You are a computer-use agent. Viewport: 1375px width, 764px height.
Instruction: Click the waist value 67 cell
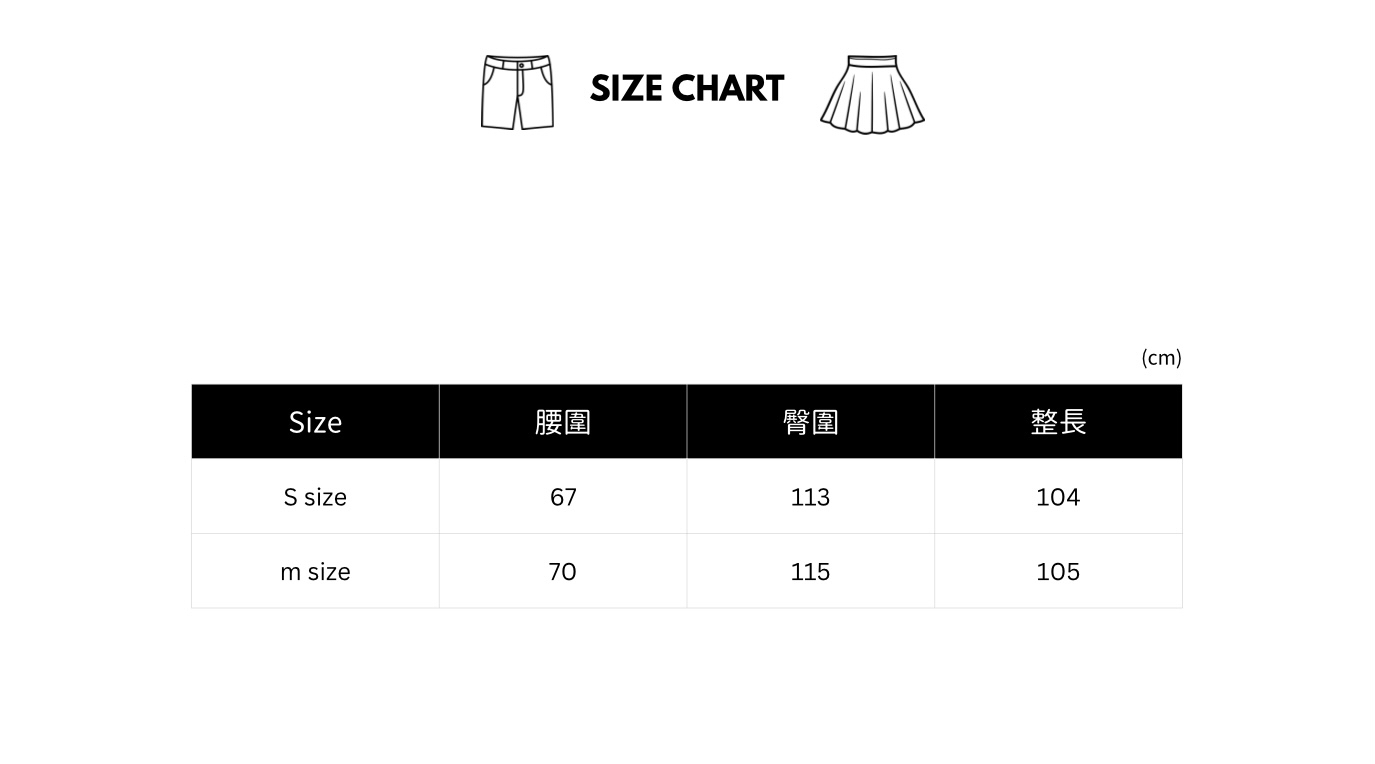pyautogui.click(x=563, y=497)
